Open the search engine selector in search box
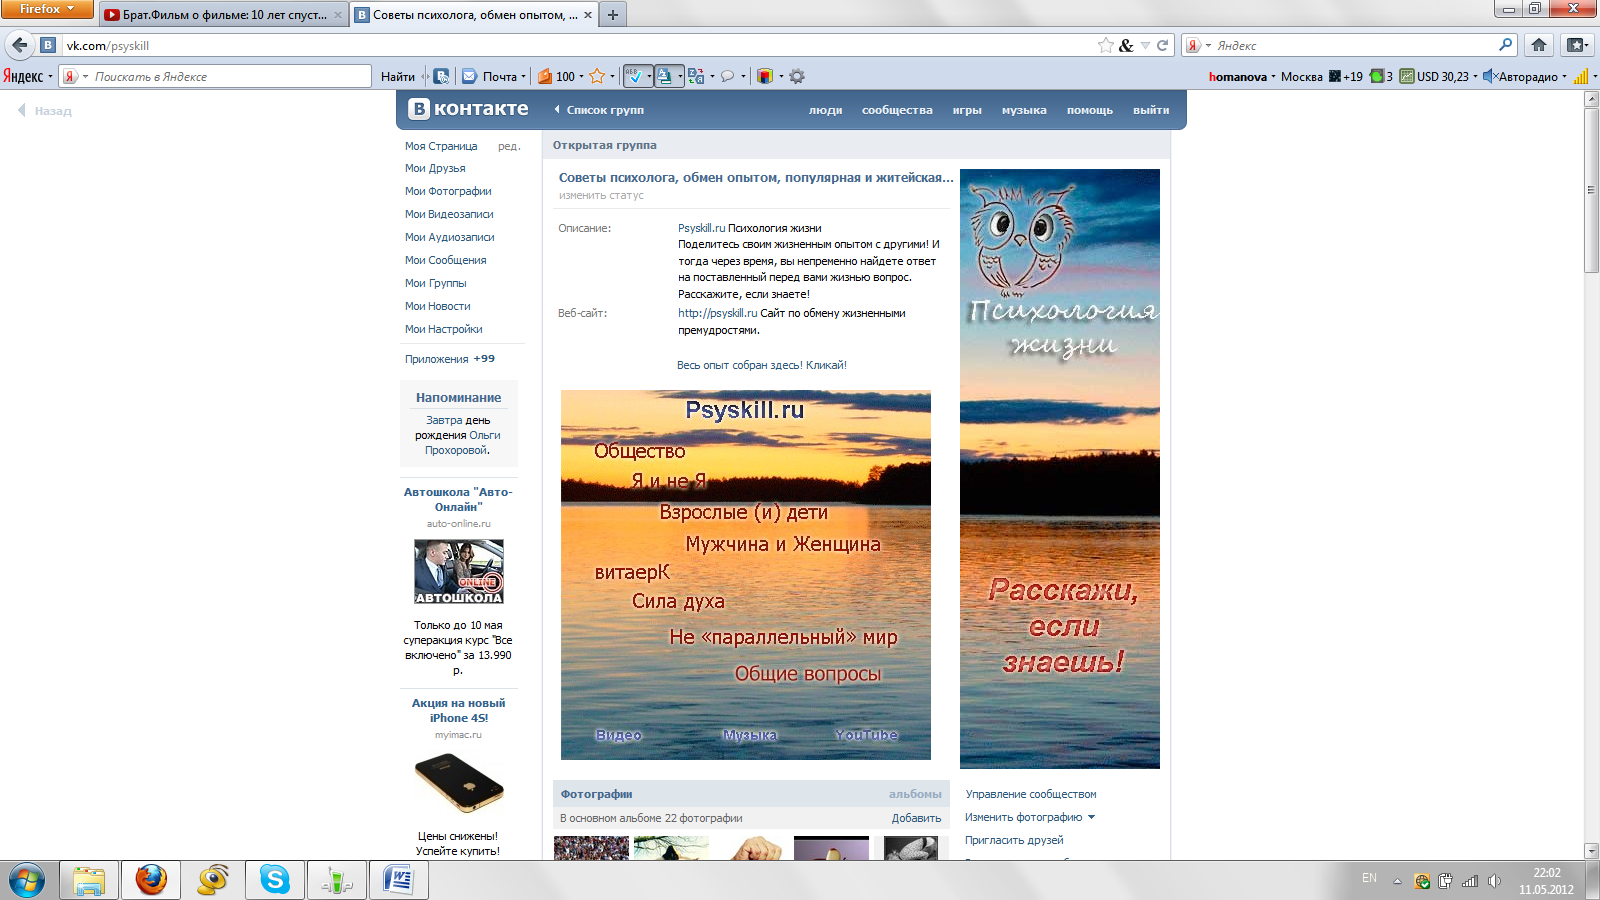This screenshot has width=1600, height=900. click(1198, 45)
